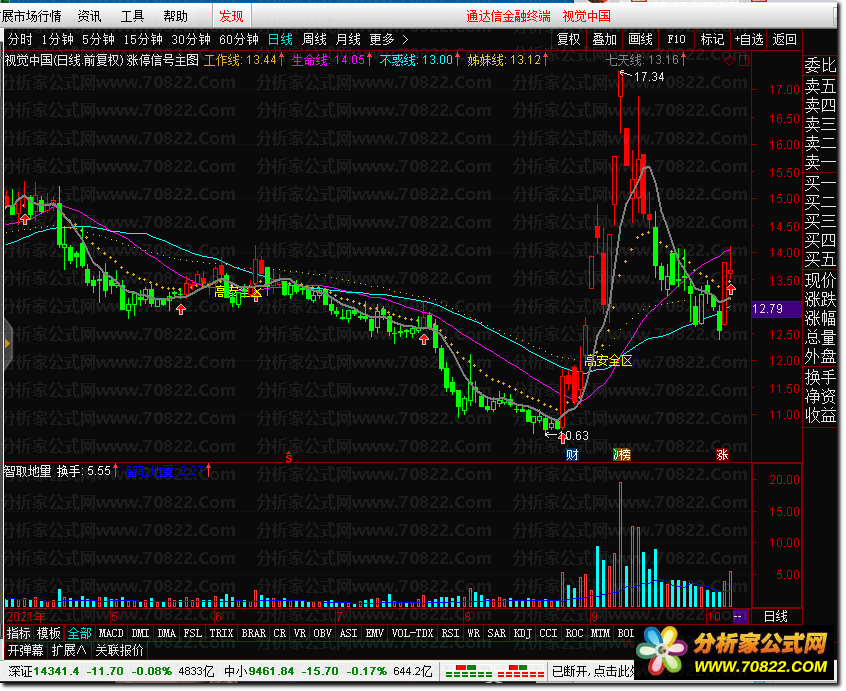The image size is (846, 691).
Task: Click the purple -- box on time axis
Action: coord(740,616)
